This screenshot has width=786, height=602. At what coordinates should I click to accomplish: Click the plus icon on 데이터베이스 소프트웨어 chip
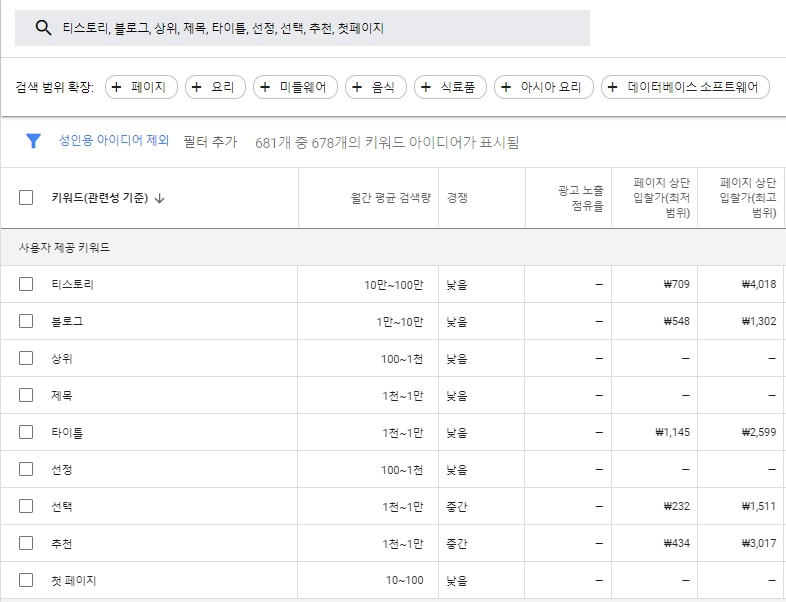[x=613, y=87]
